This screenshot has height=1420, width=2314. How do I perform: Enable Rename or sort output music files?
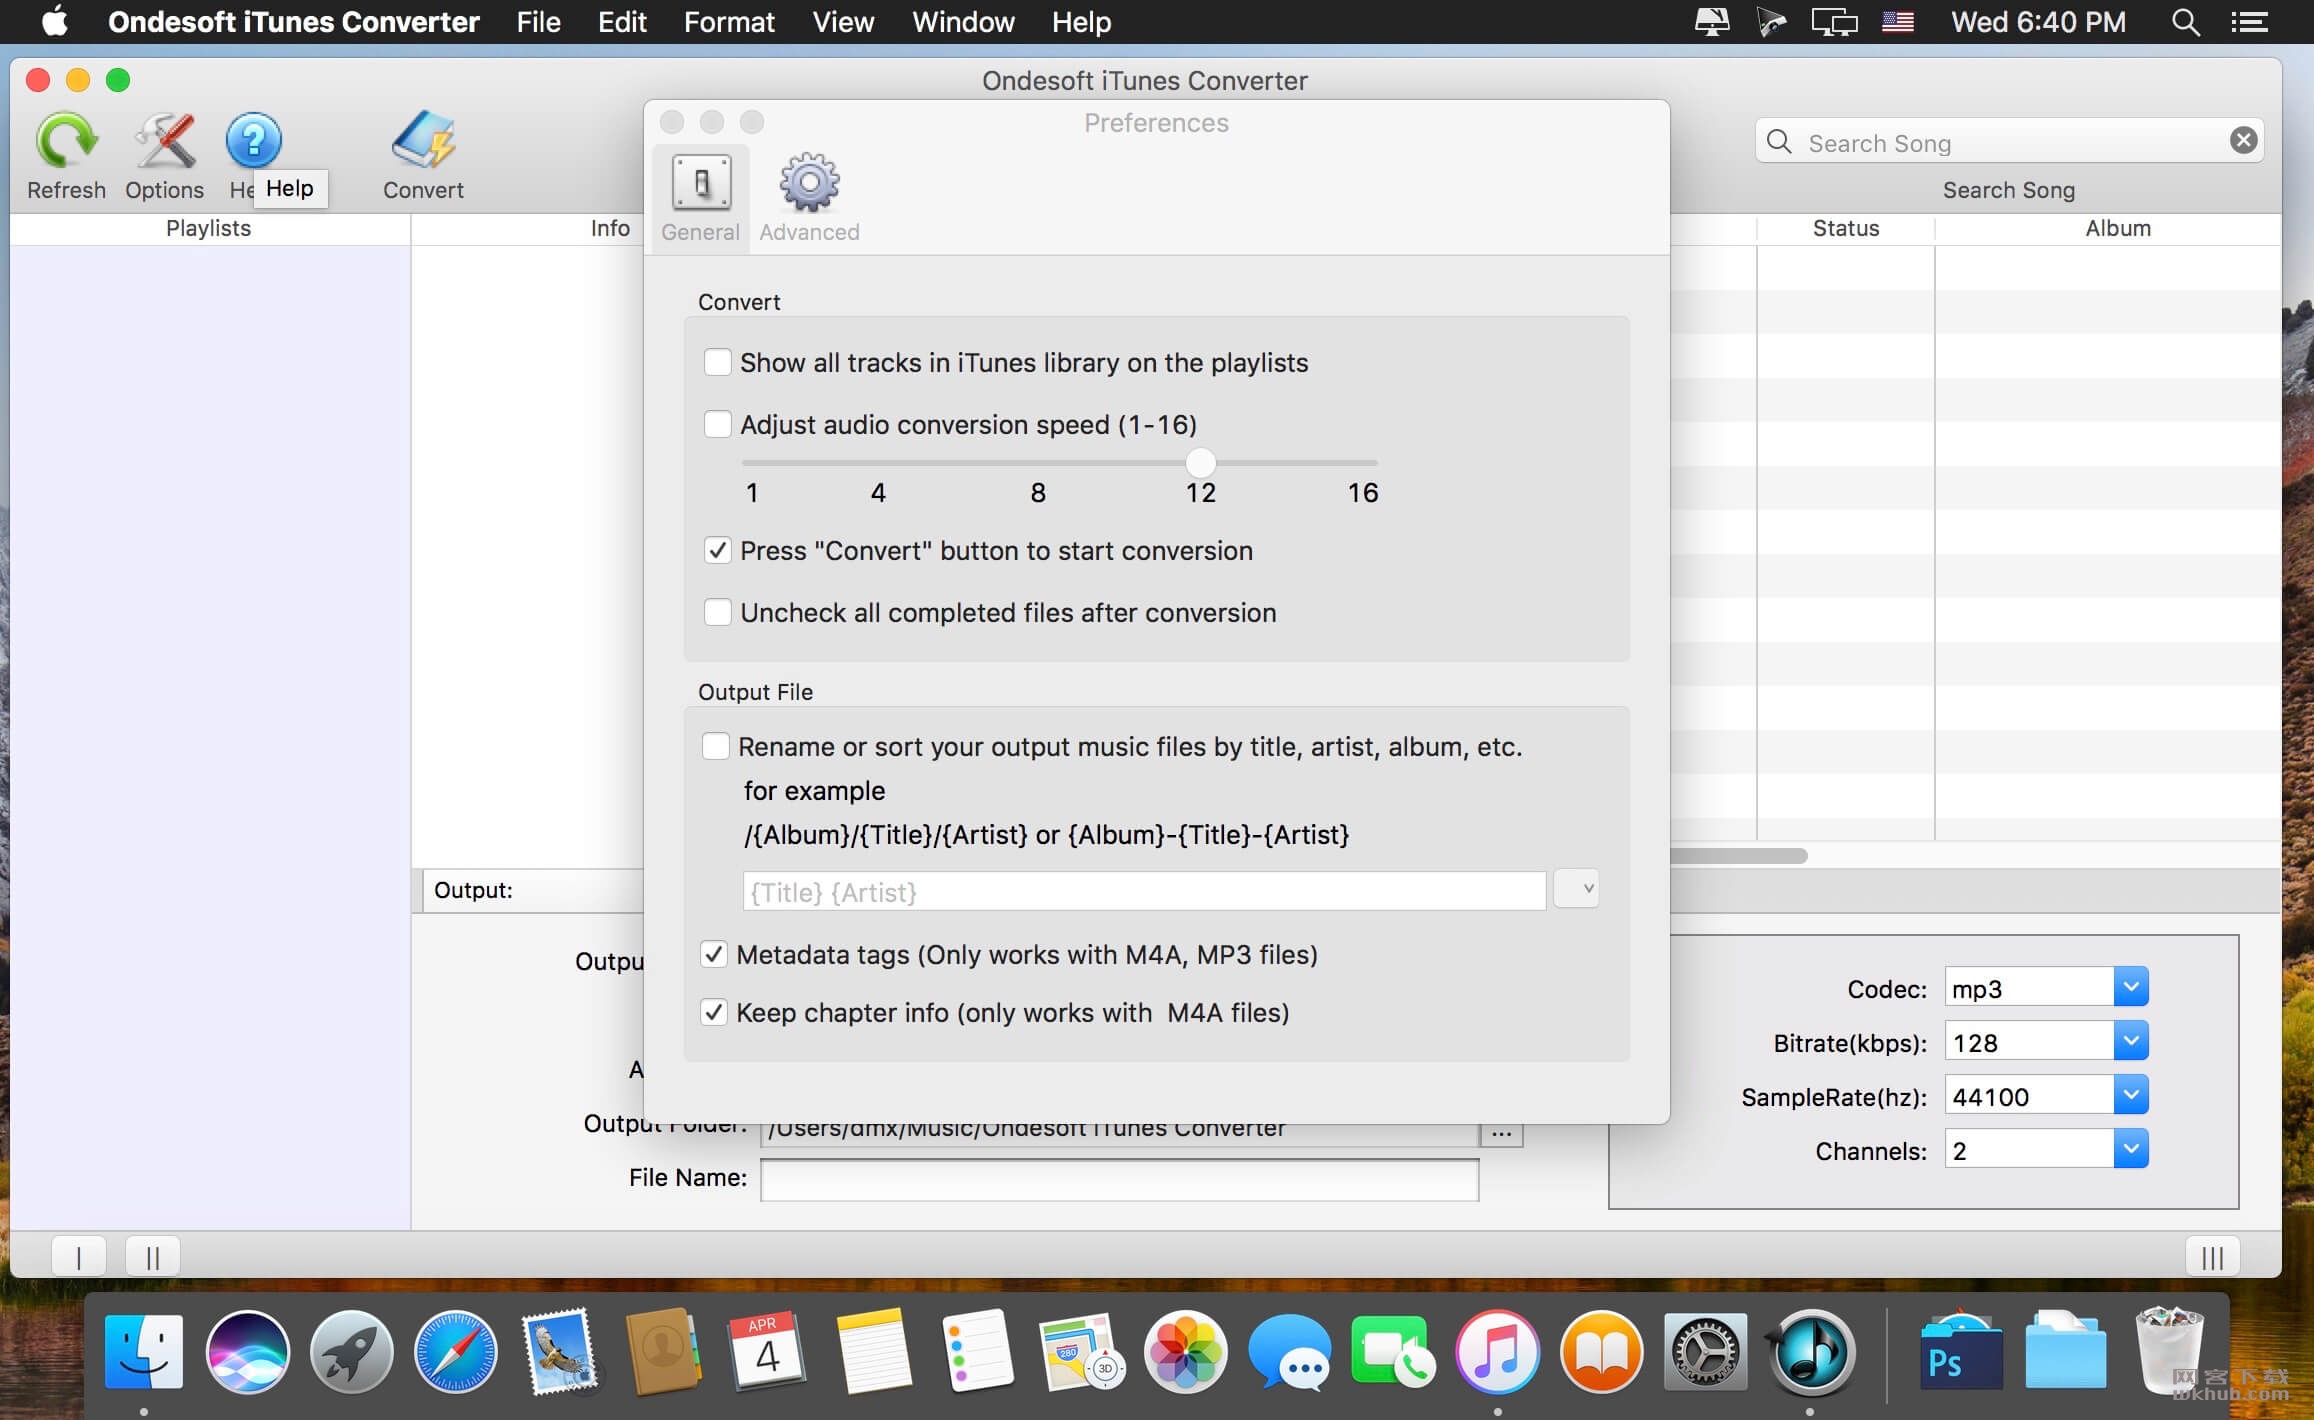click(x=715, y=746)
